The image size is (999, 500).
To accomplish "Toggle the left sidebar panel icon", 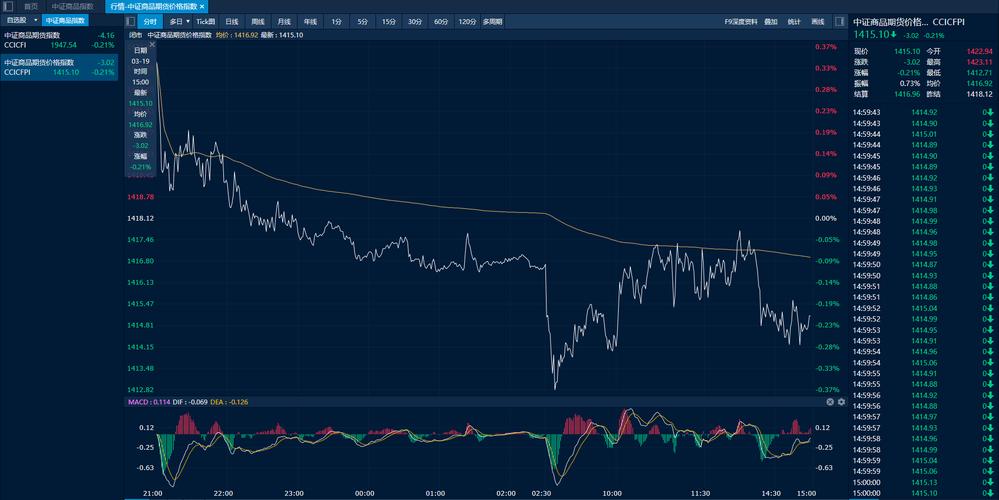I will (x=10, y=6).
